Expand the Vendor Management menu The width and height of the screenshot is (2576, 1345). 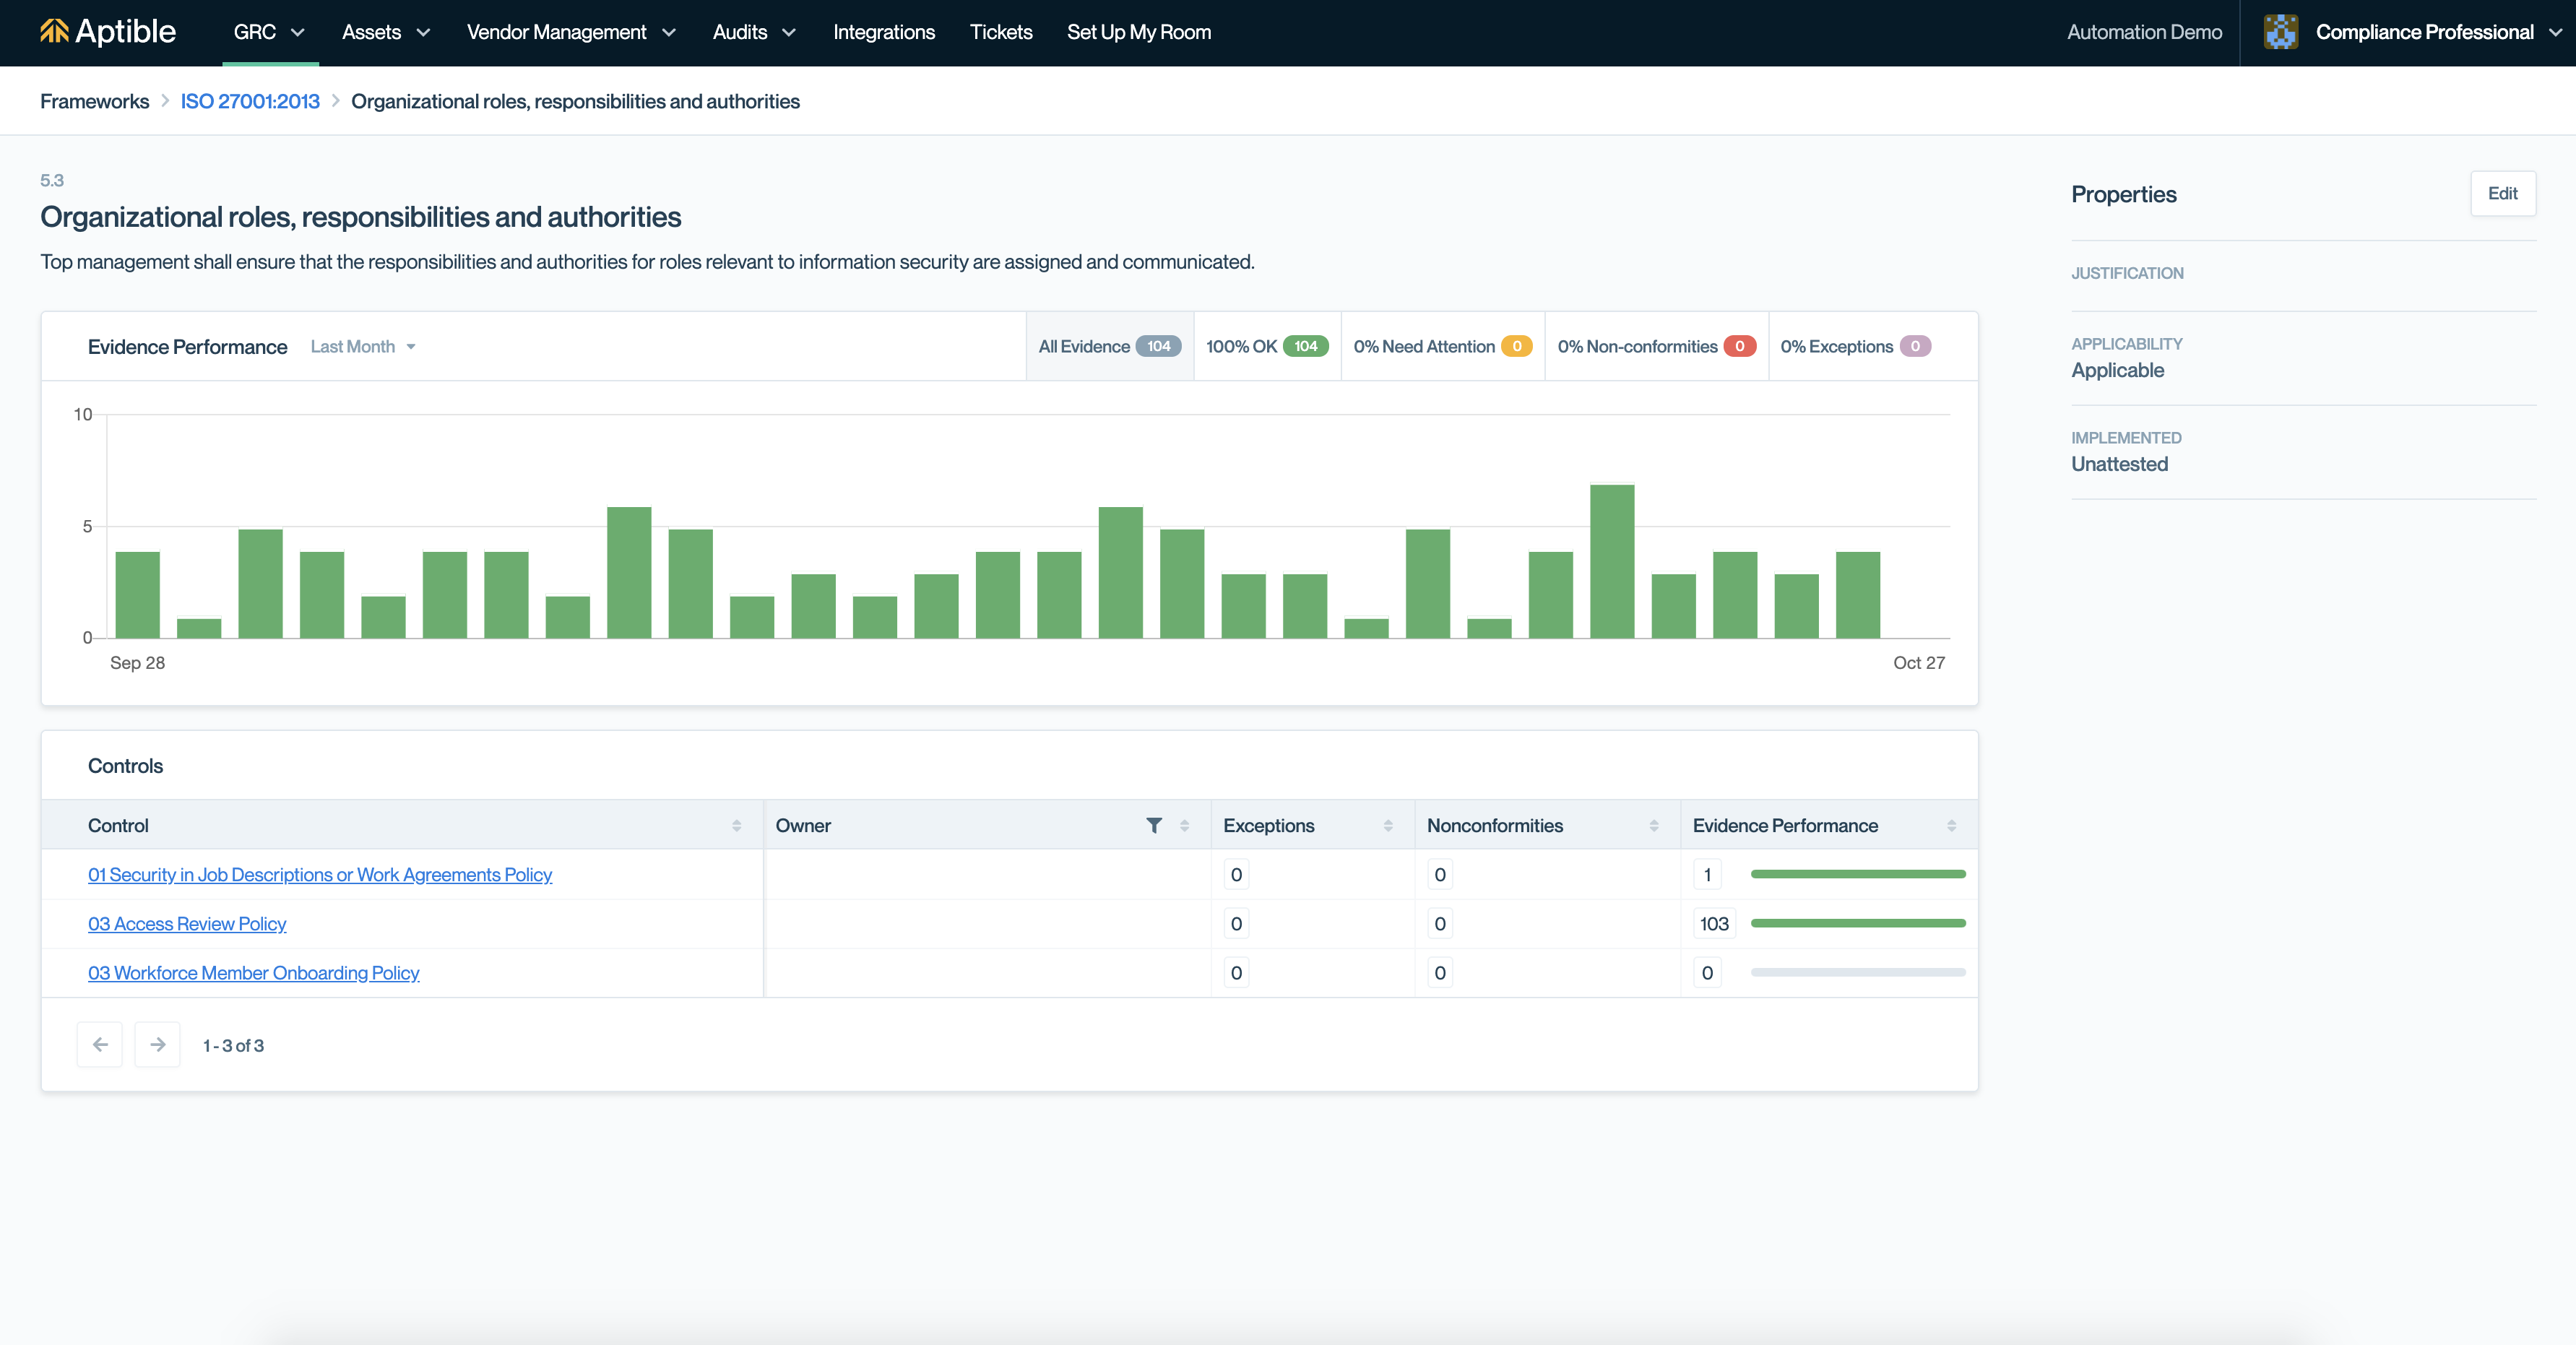coord(571,32)
